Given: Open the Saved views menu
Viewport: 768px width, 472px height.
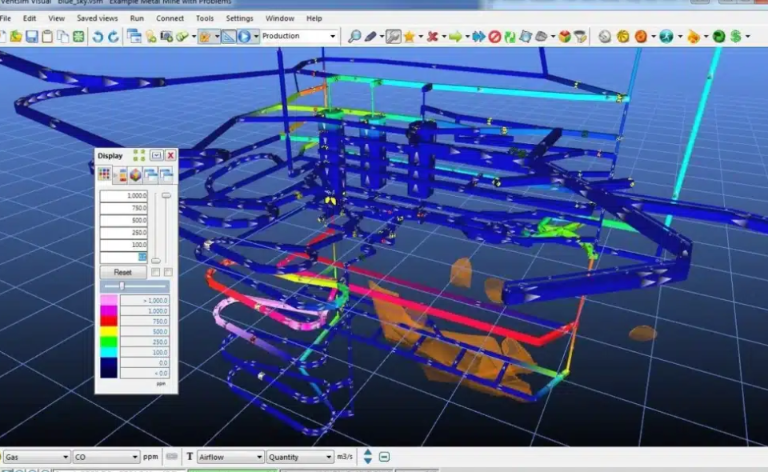Looking at the screenshot, I should (97, 18).
